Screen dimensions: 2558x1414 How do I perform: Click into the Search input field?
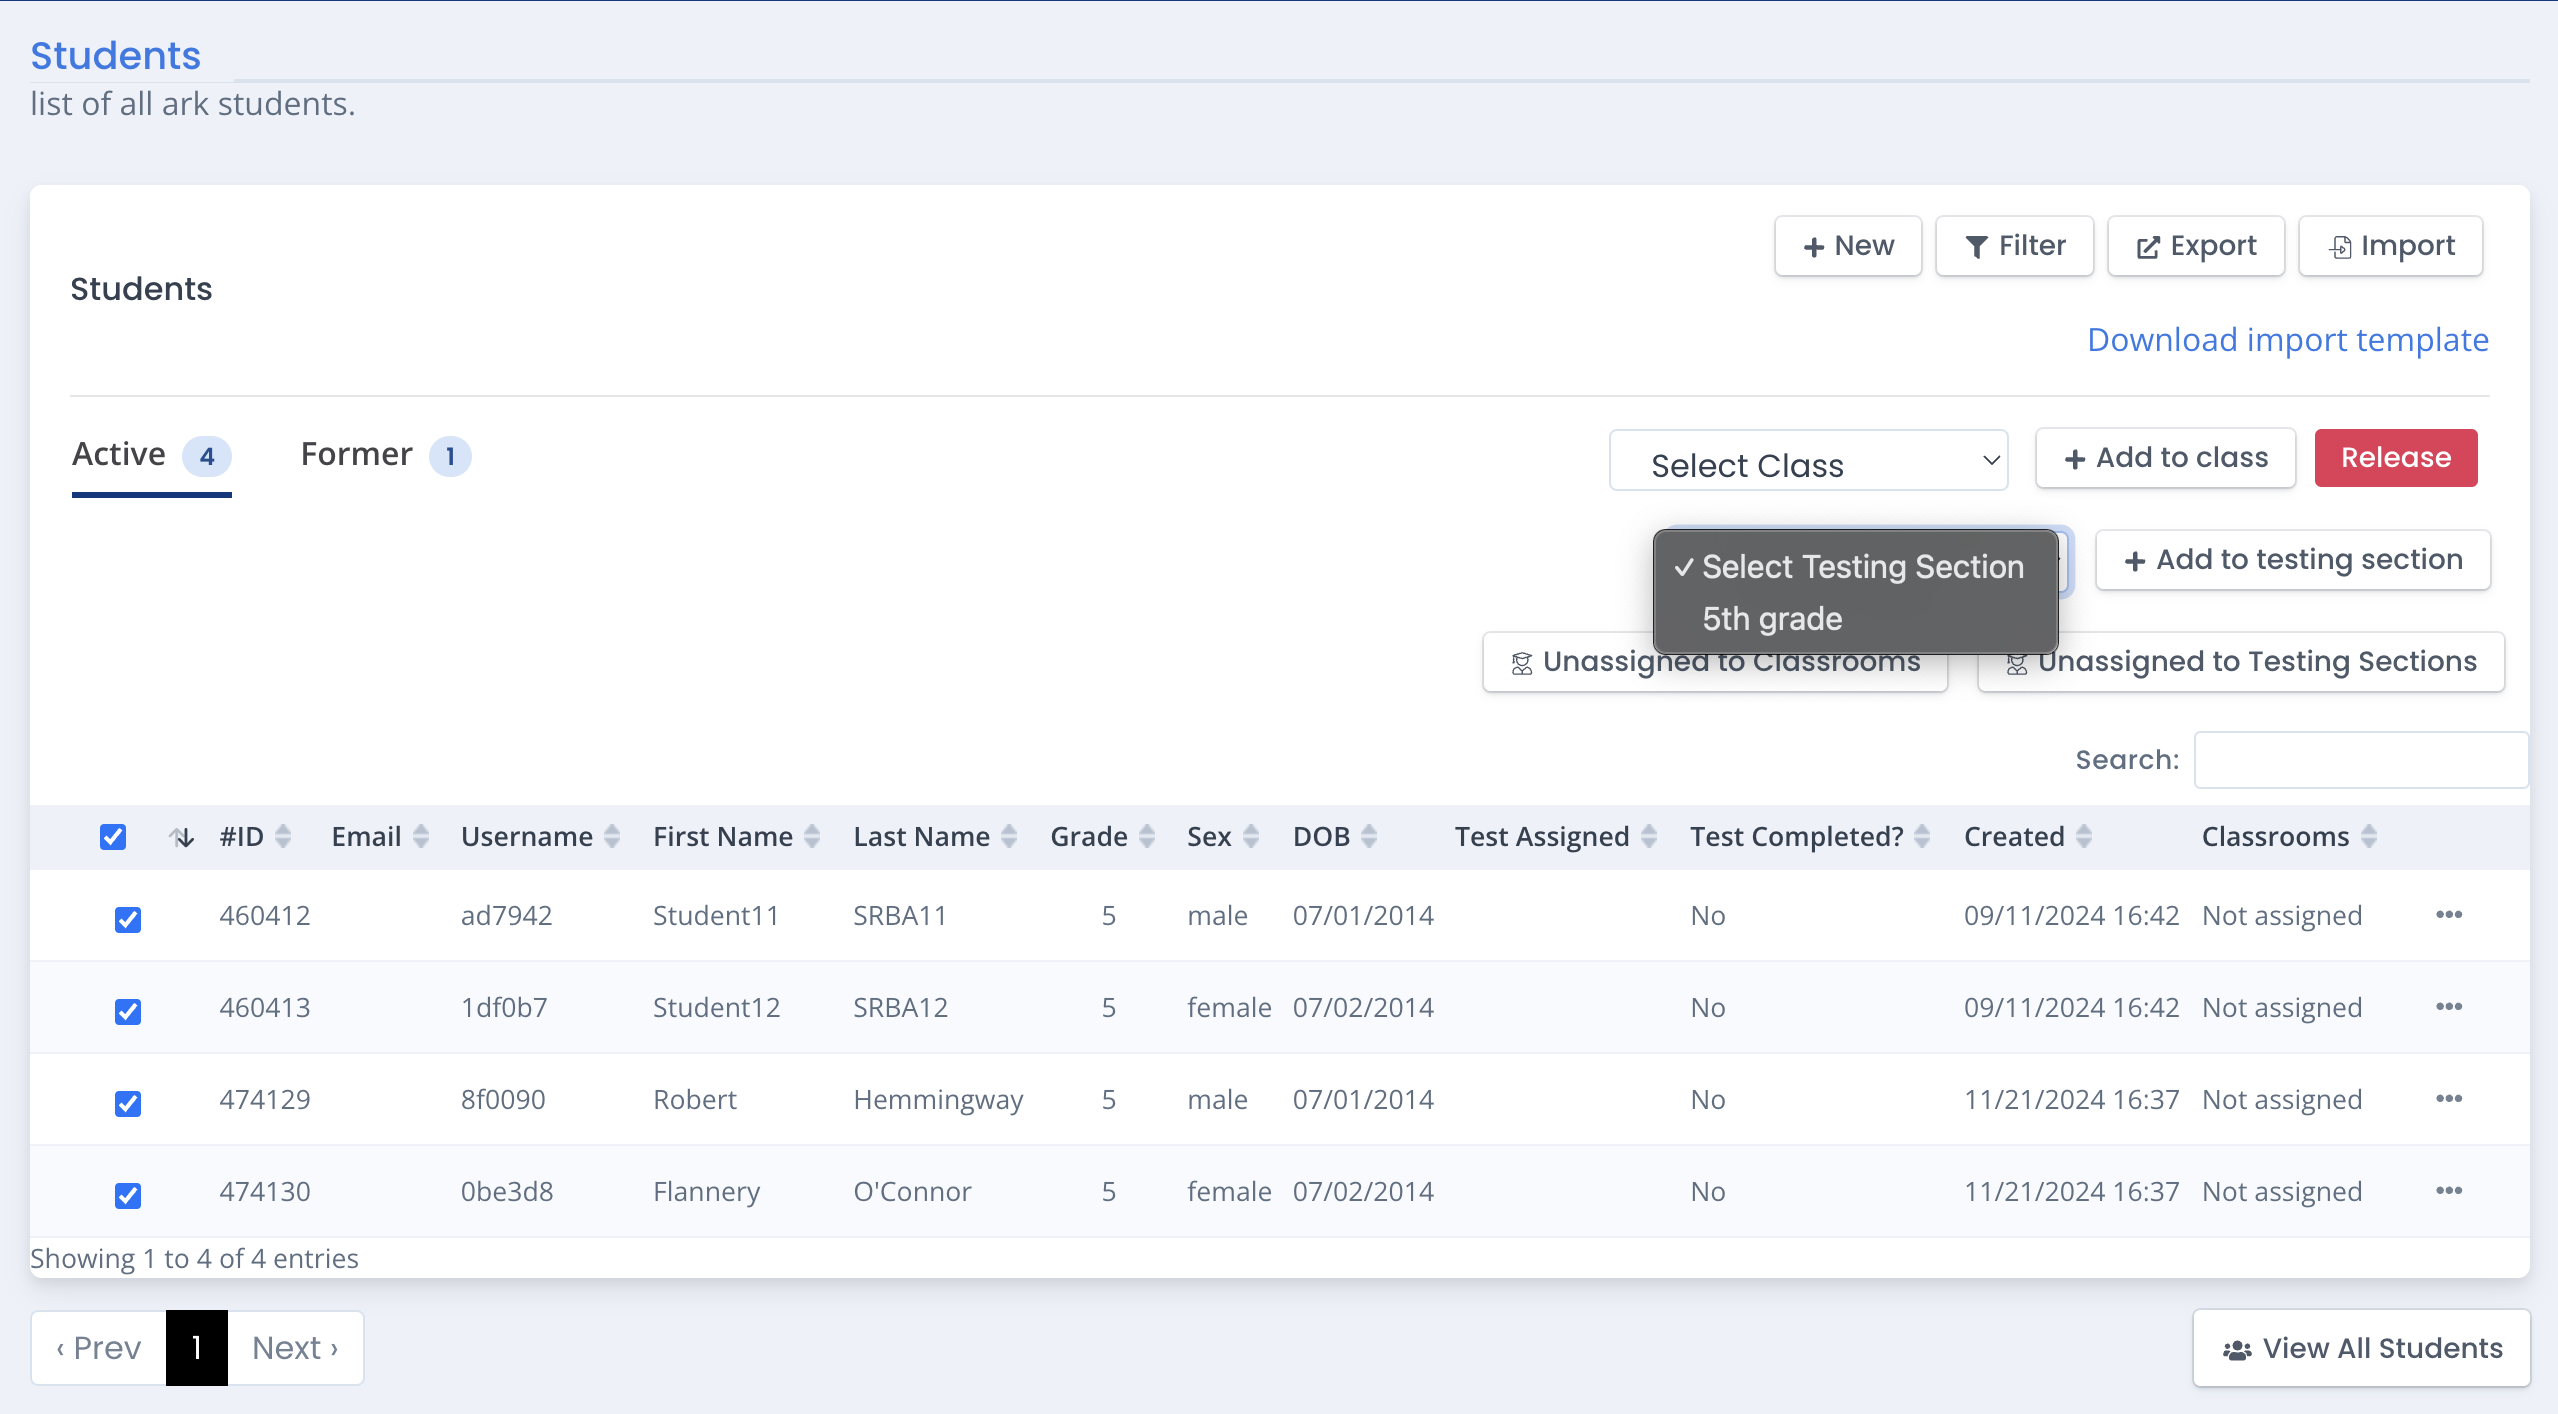[x=2360, y=760]
